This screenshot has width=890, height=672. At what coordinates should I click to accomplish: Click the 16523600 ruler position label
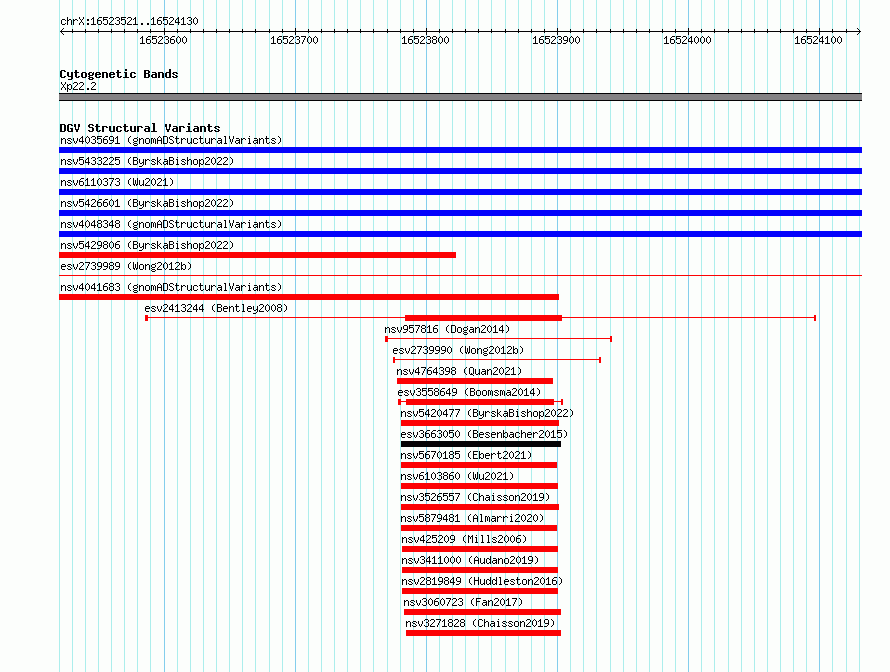(x=163, y=40)
